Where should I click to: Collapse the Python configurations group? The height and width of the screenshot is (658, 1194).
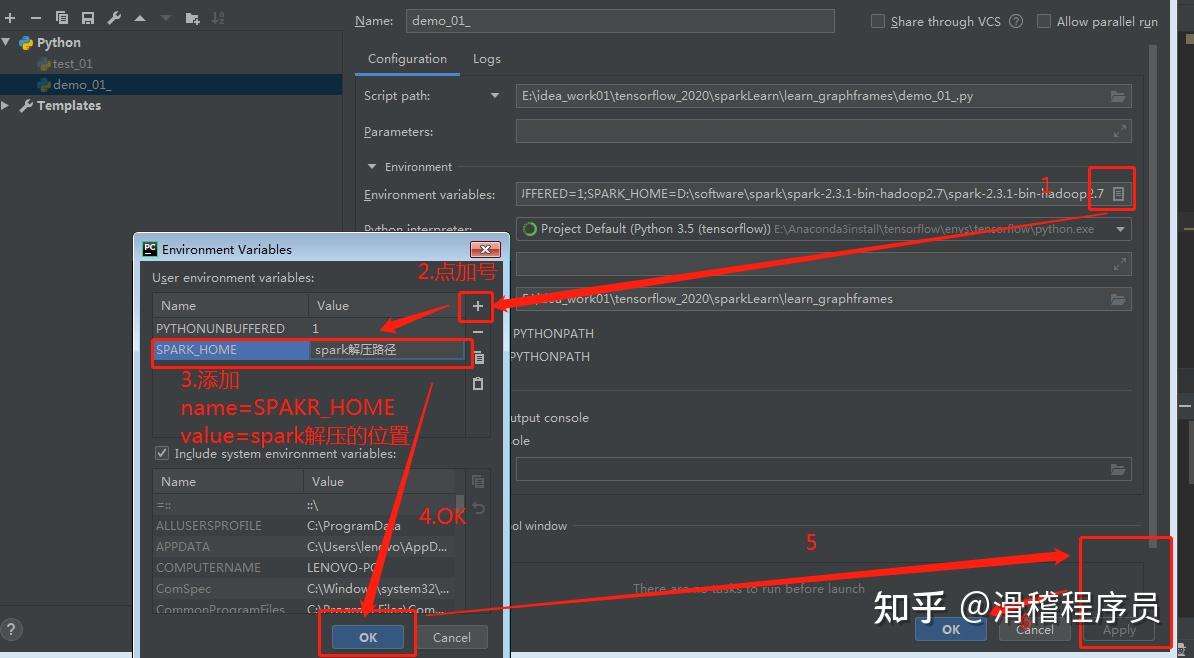tap(8, 42)
